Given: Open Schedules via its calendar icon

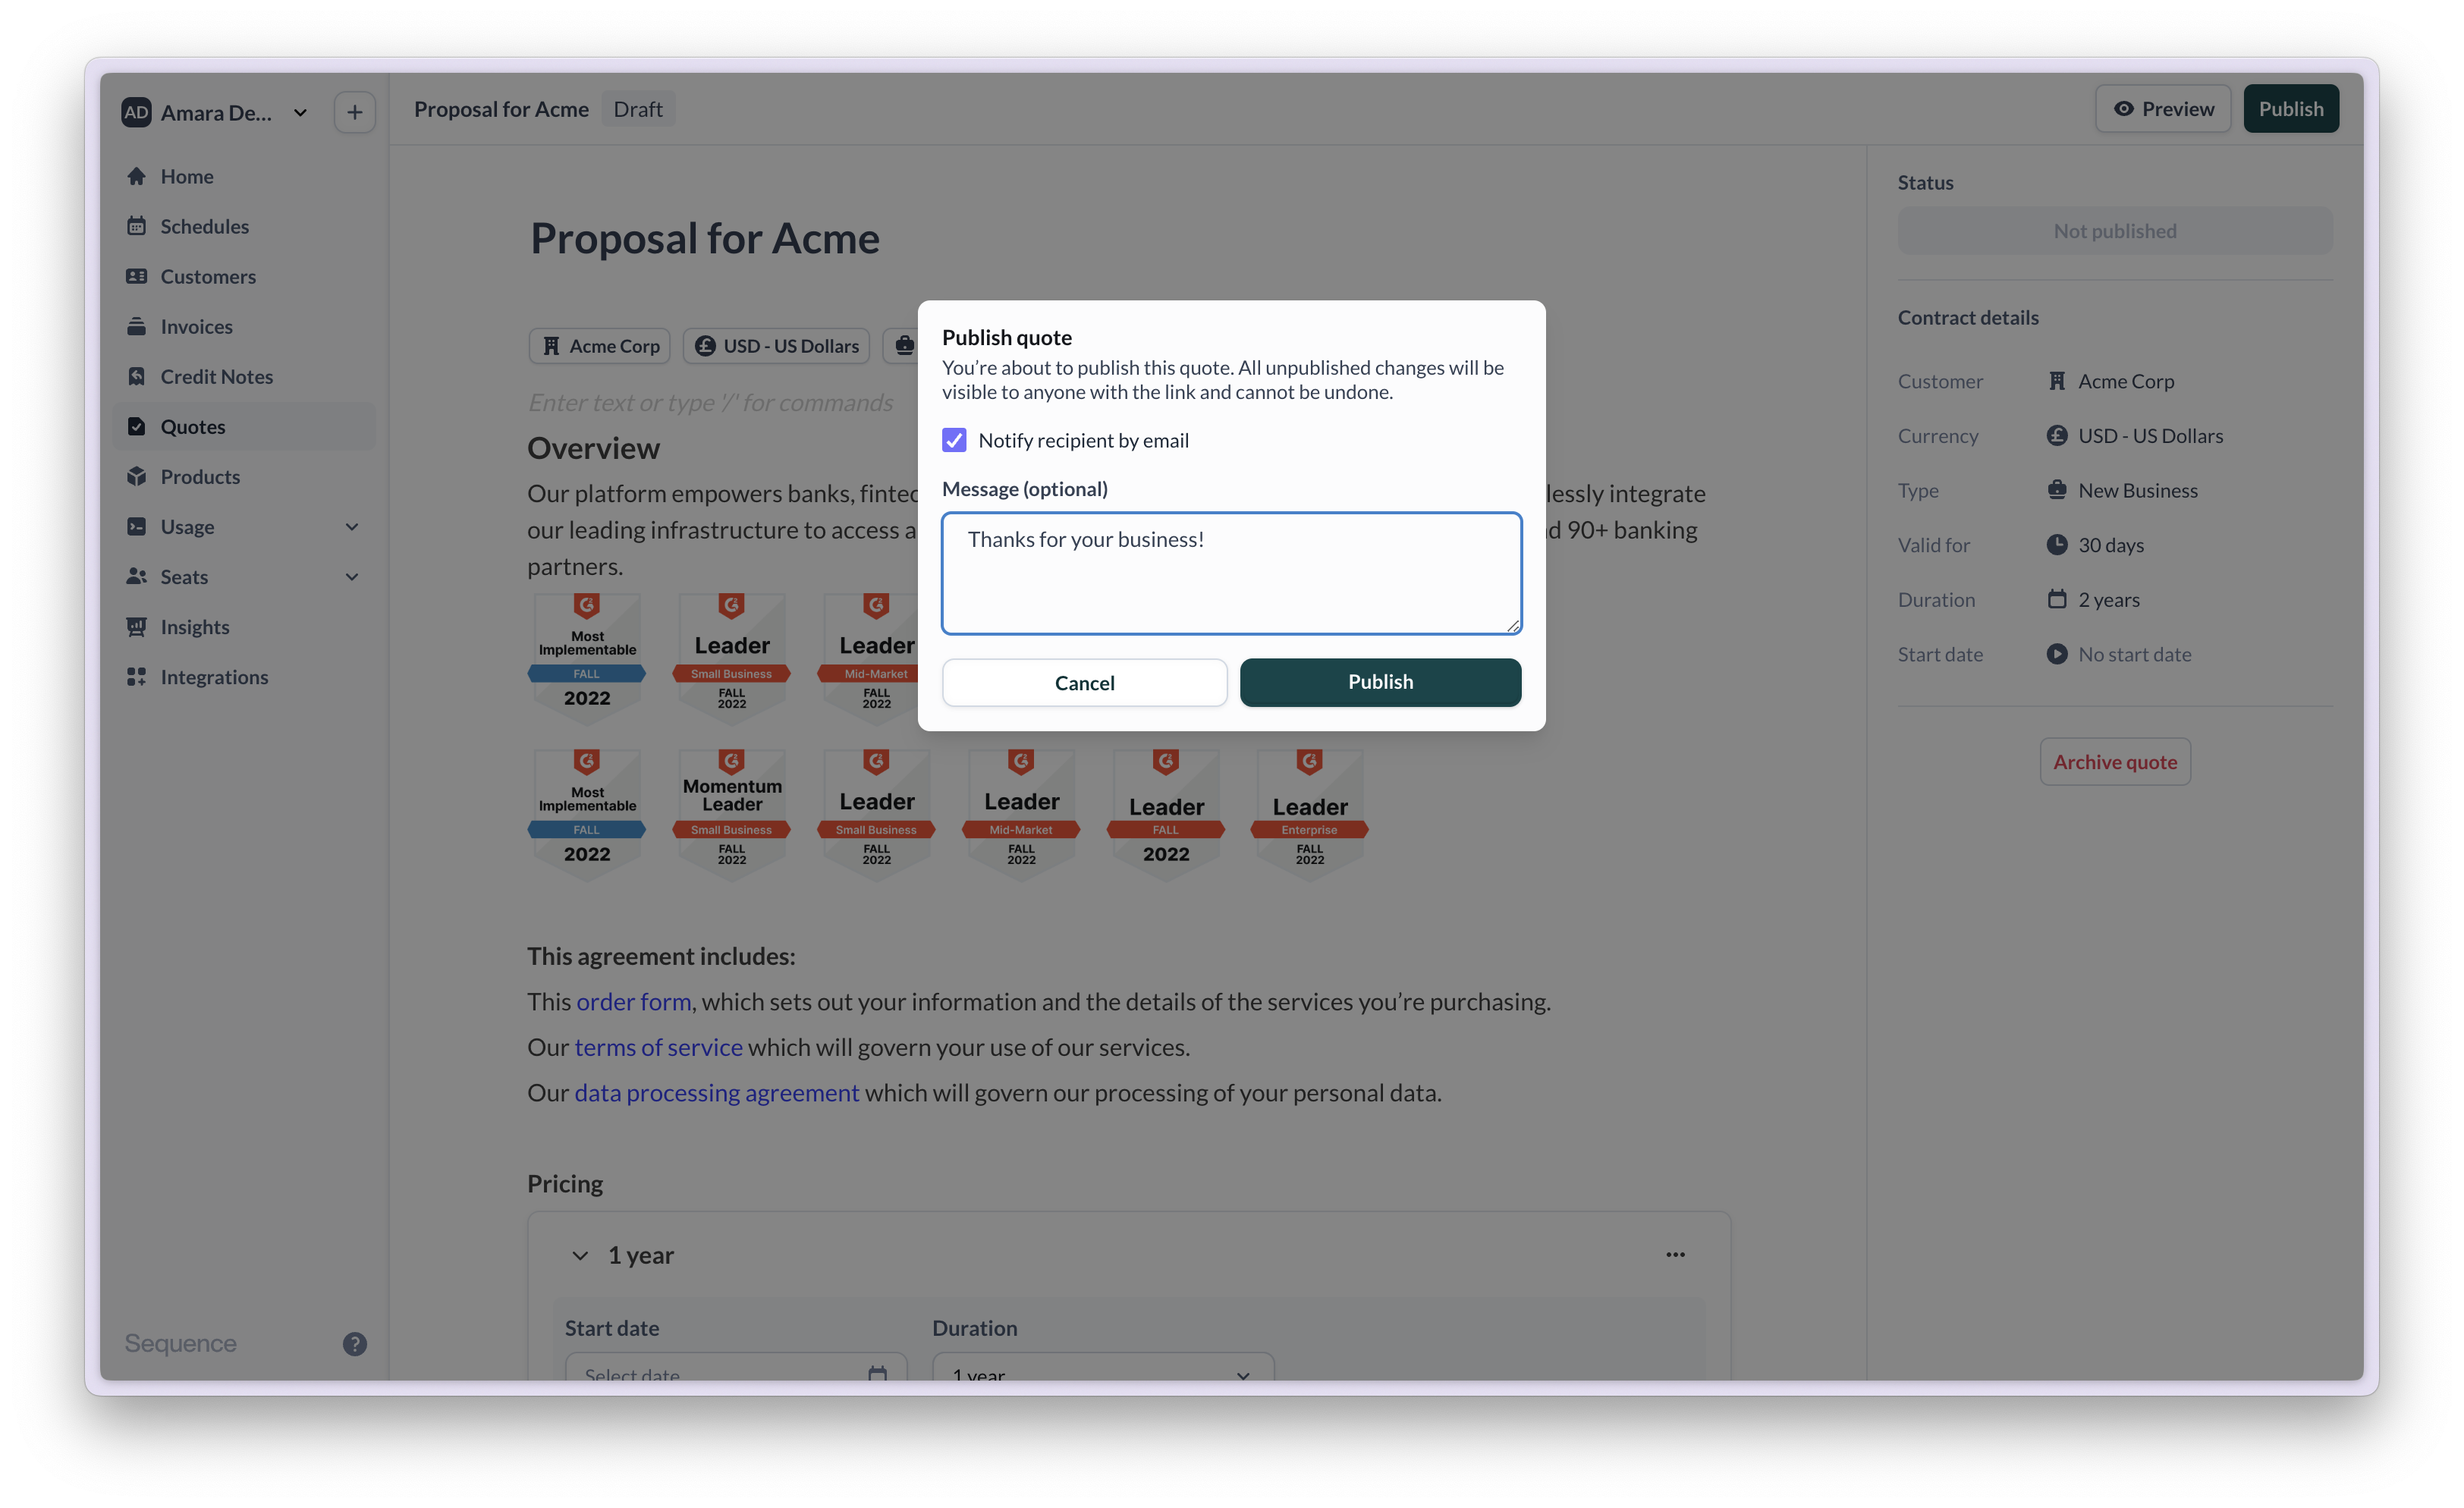Looking at the screenshot, I should click(x=137, y=226).
